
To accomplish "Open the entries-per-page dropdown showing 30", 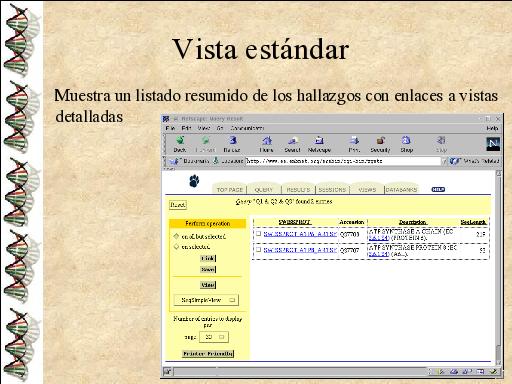I will (x=214, y=337).
